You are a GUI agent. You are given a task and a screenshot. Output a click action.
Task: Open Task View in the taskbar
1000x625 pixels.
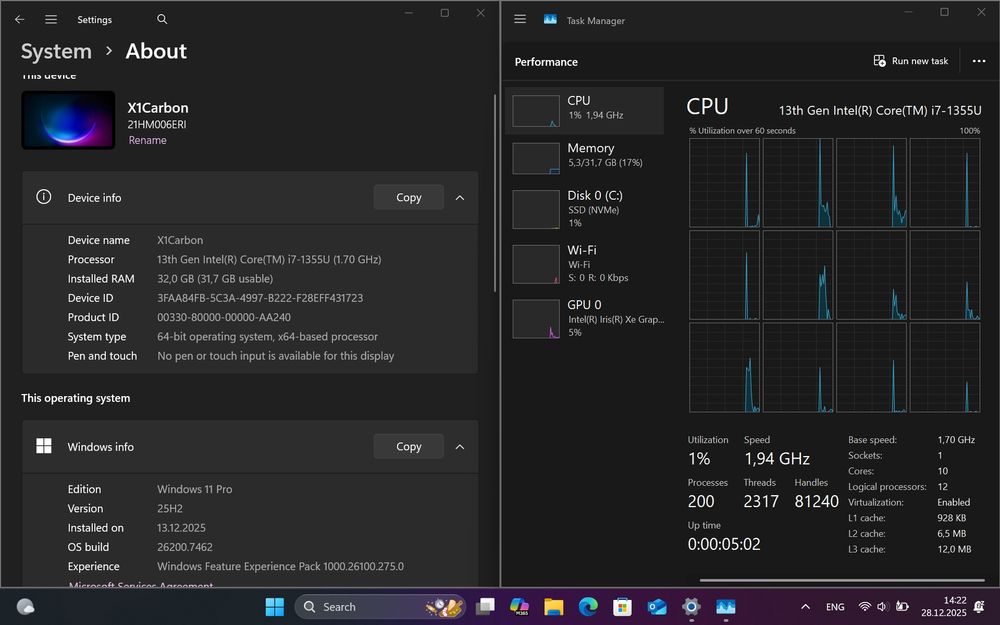tap(485, 607)
